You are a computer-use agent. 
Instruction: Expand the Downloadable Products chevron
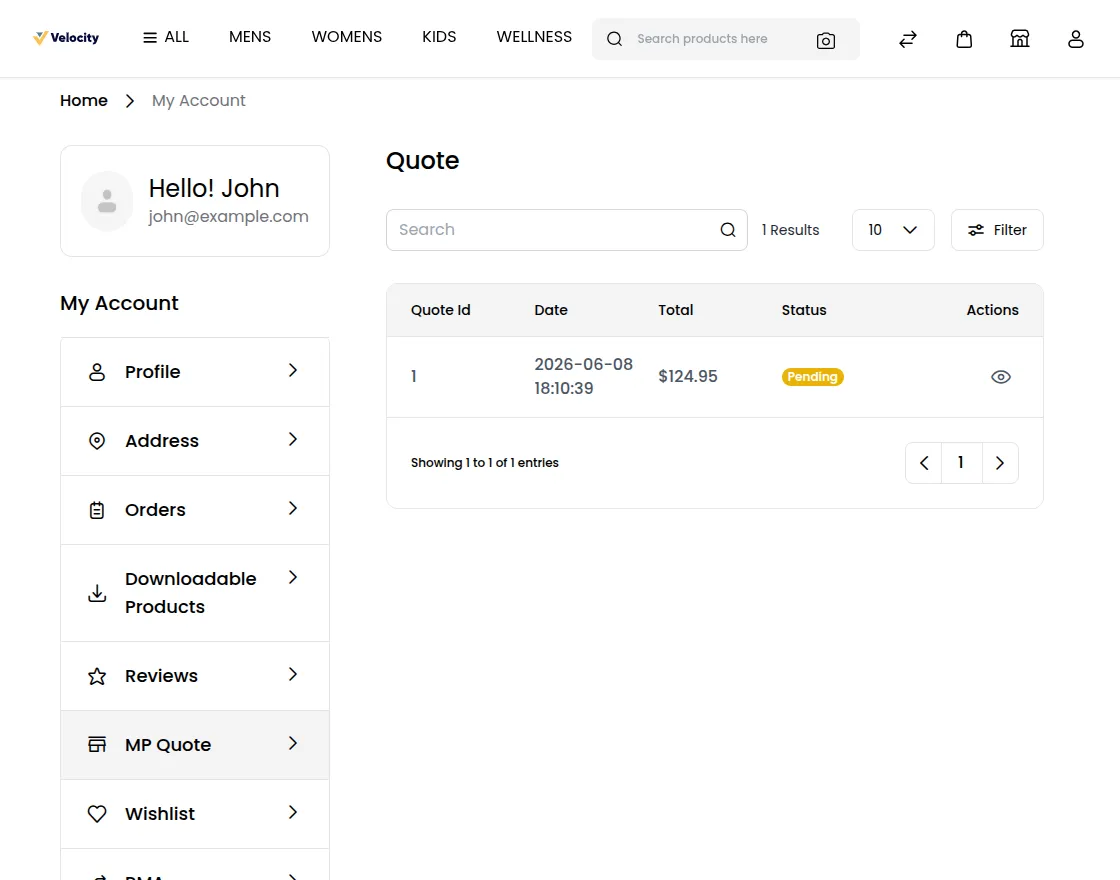point(292,577)
